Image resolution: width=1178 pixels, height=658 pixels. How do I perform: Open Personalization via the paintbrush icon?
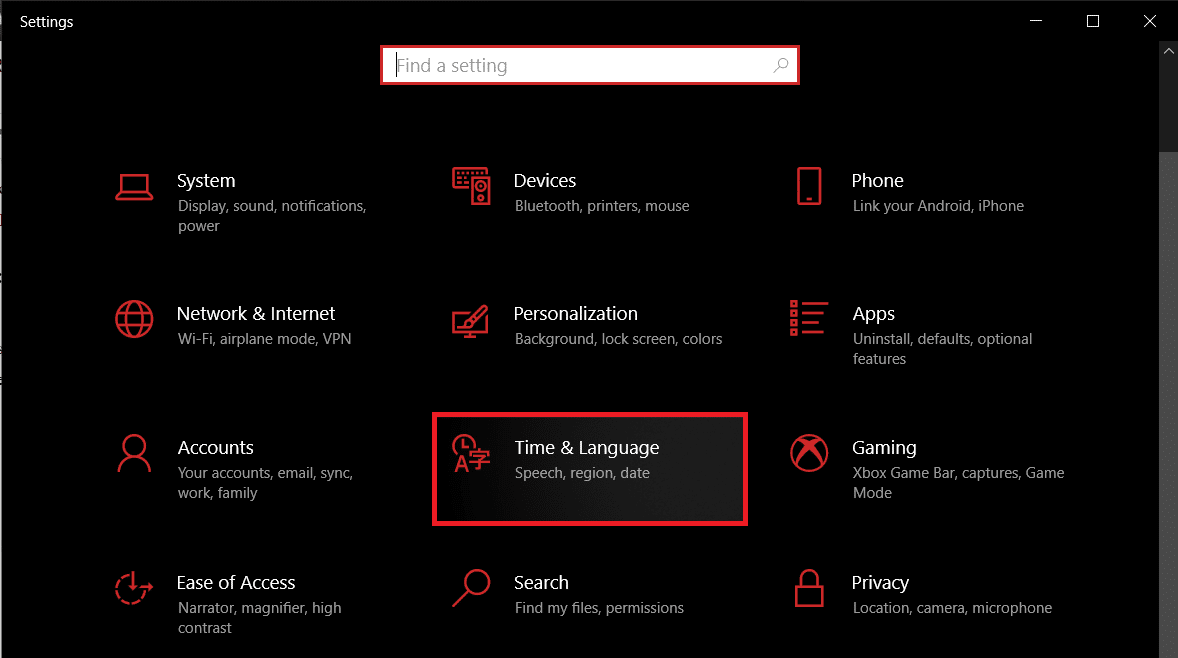470,322
